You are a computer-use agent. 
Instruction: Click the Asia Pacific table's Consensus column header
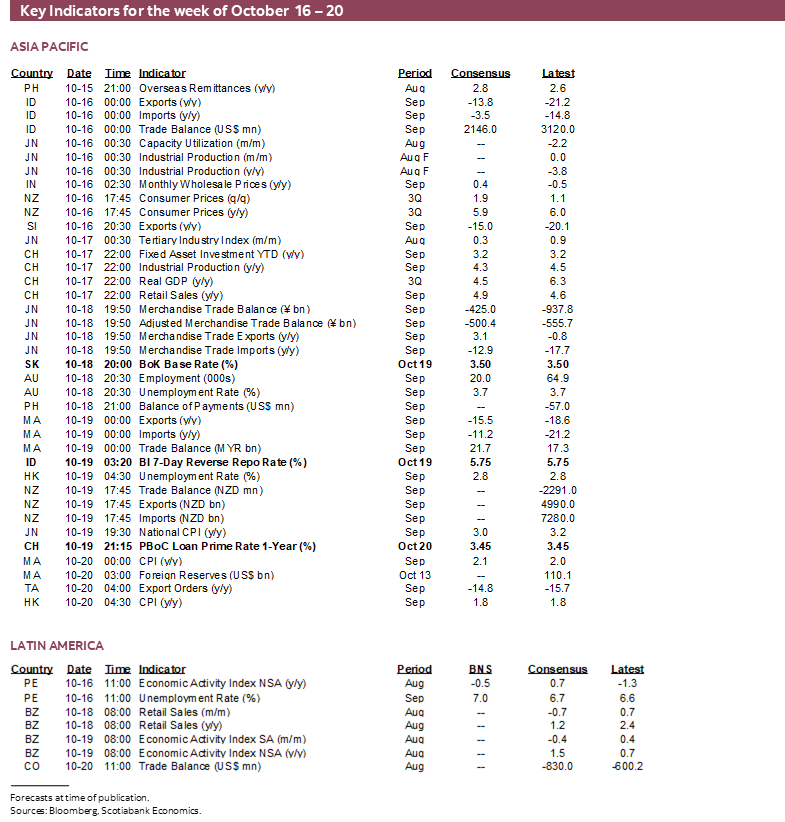pos(480,73)
